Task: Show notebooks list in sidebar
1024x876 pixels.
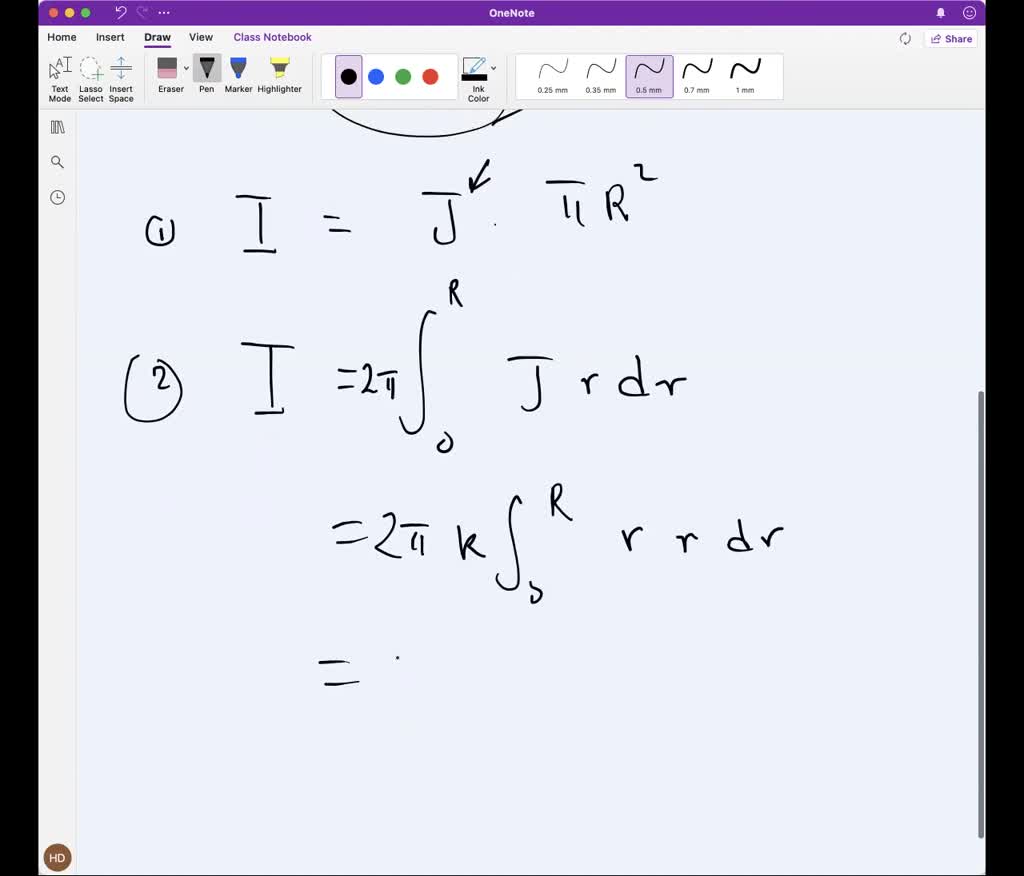Action: tap(57, 126)
